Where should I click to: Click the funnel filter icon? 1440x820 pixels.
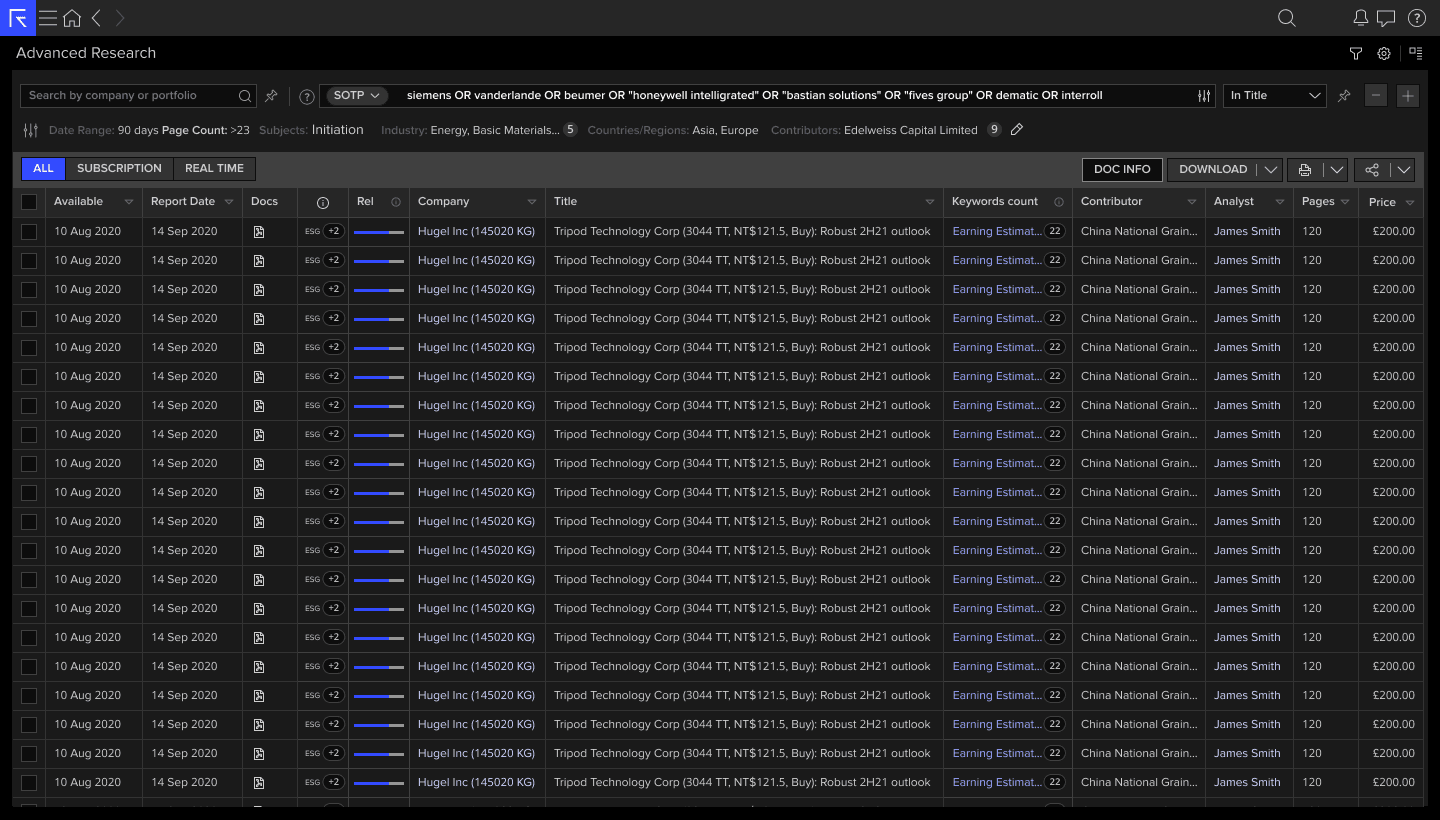click(1356, 53)
